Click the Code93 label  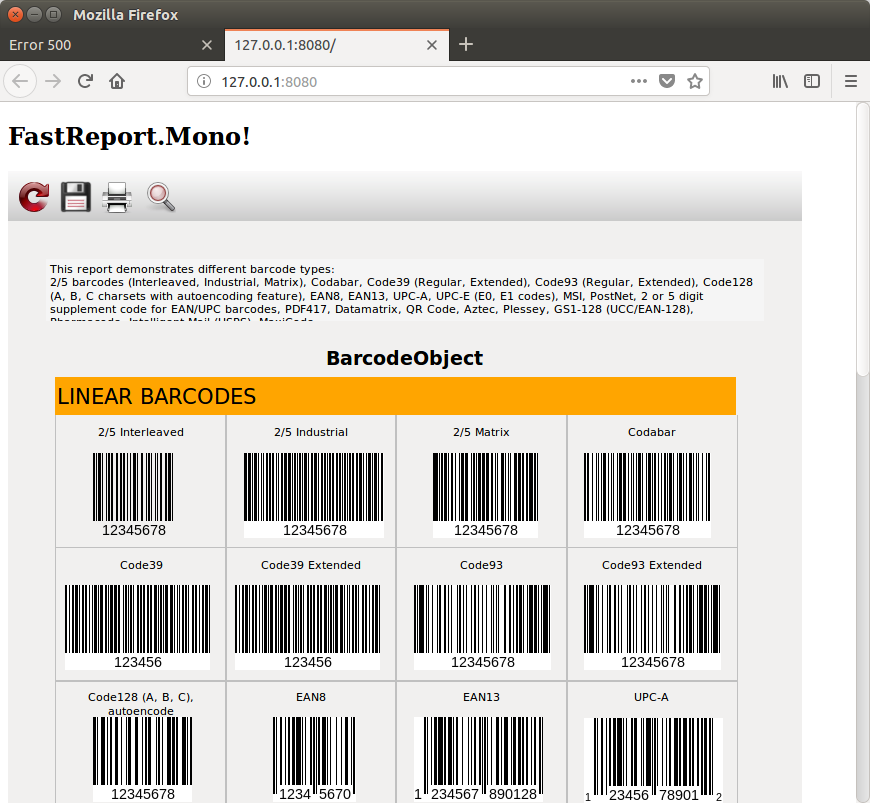(x=481, y=565)
